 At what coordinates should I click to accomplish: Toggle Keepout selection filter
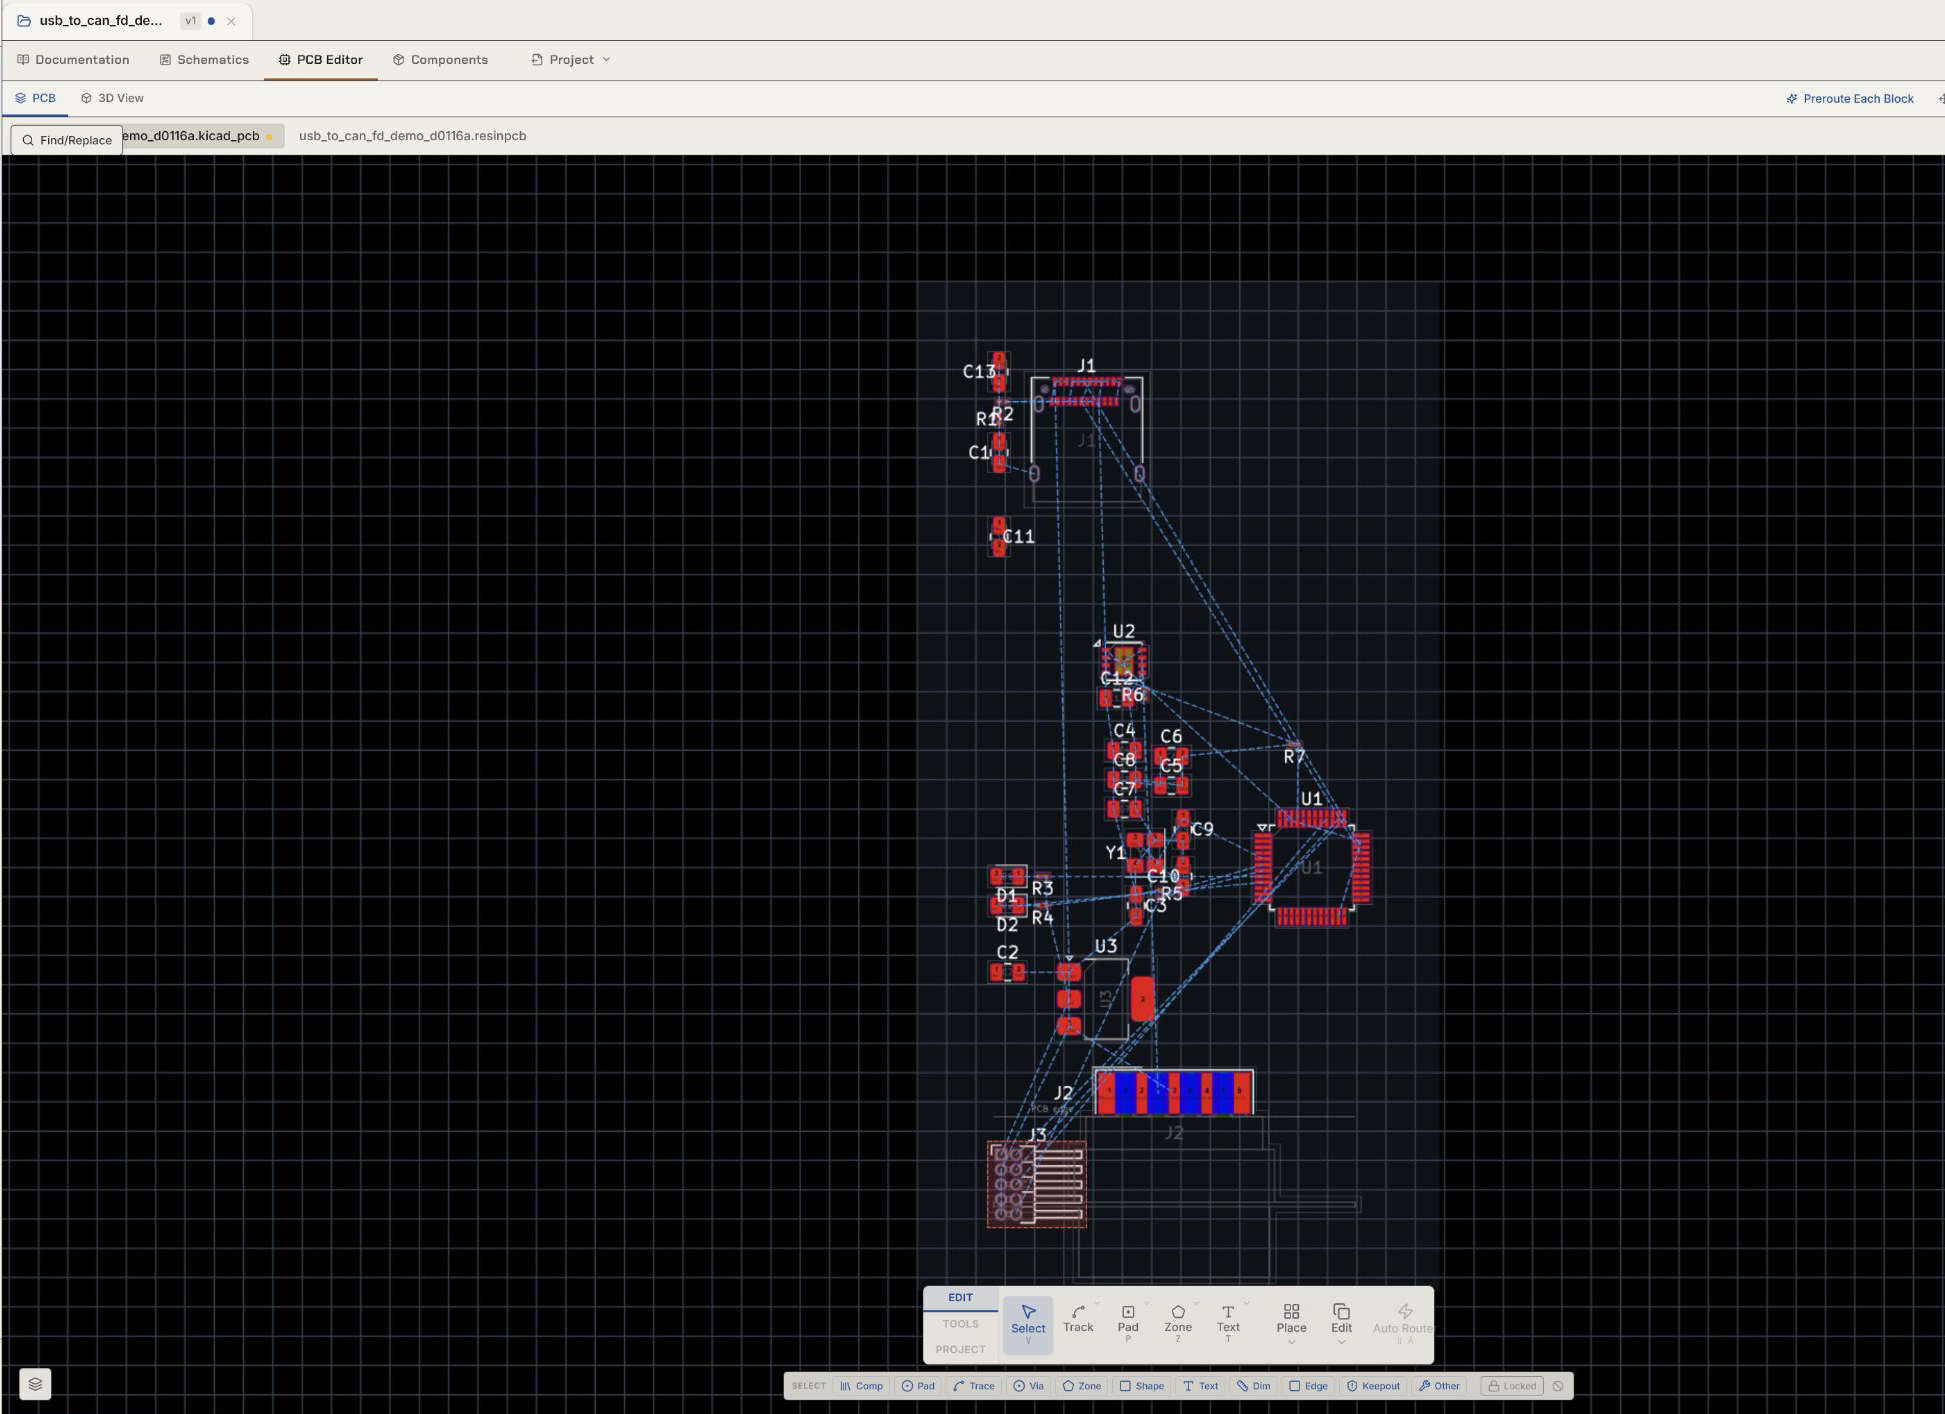(x=1373, y=1386)
